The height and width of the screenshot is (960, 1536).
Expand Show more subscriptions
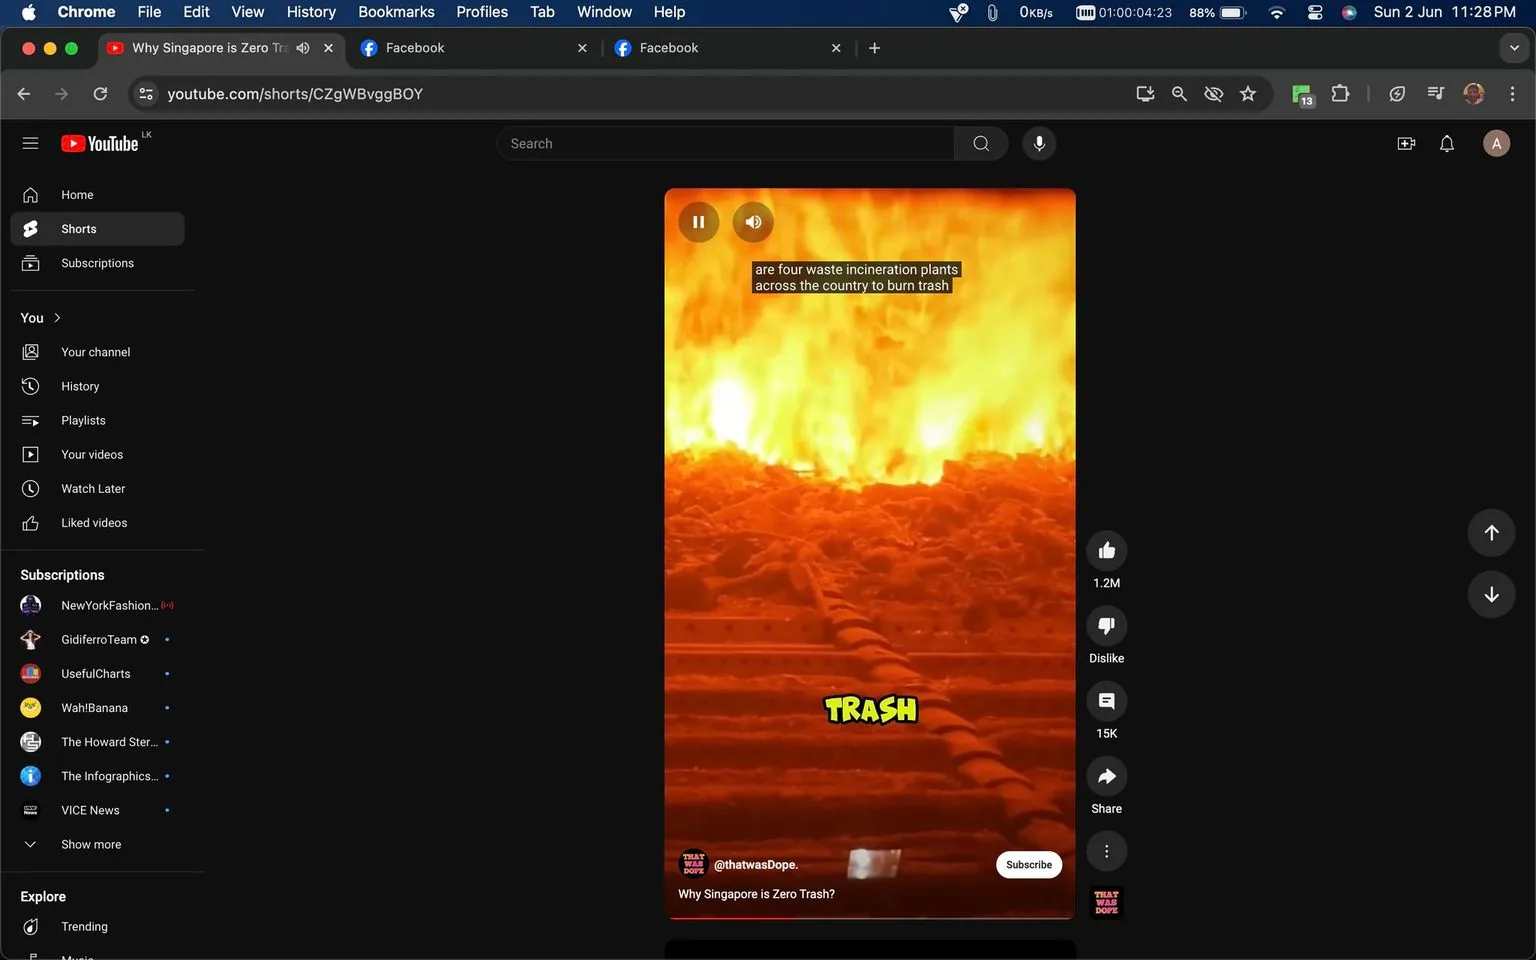click(x=90, y=845)
